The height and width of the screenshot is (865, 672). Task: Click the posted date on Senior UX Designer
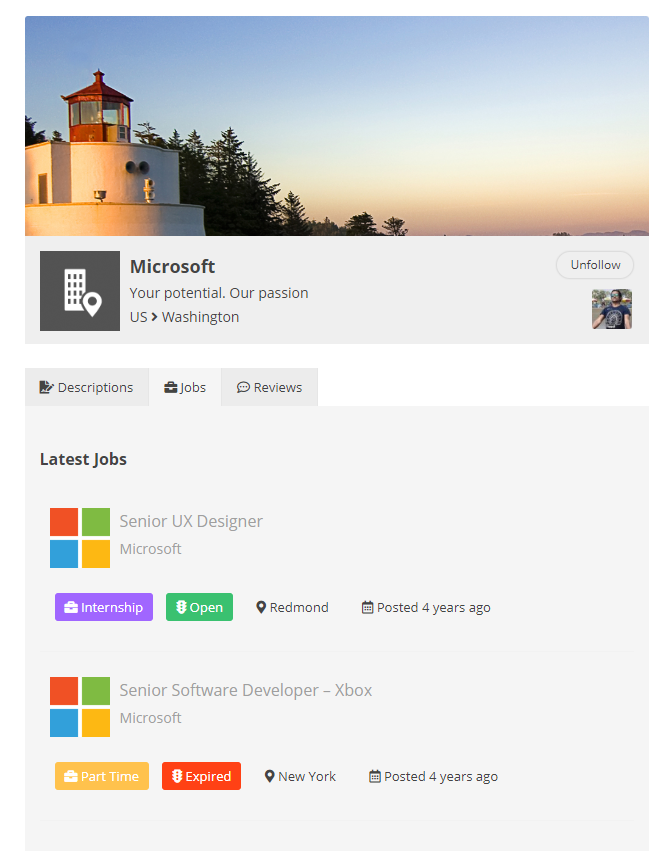click(426, 607)
